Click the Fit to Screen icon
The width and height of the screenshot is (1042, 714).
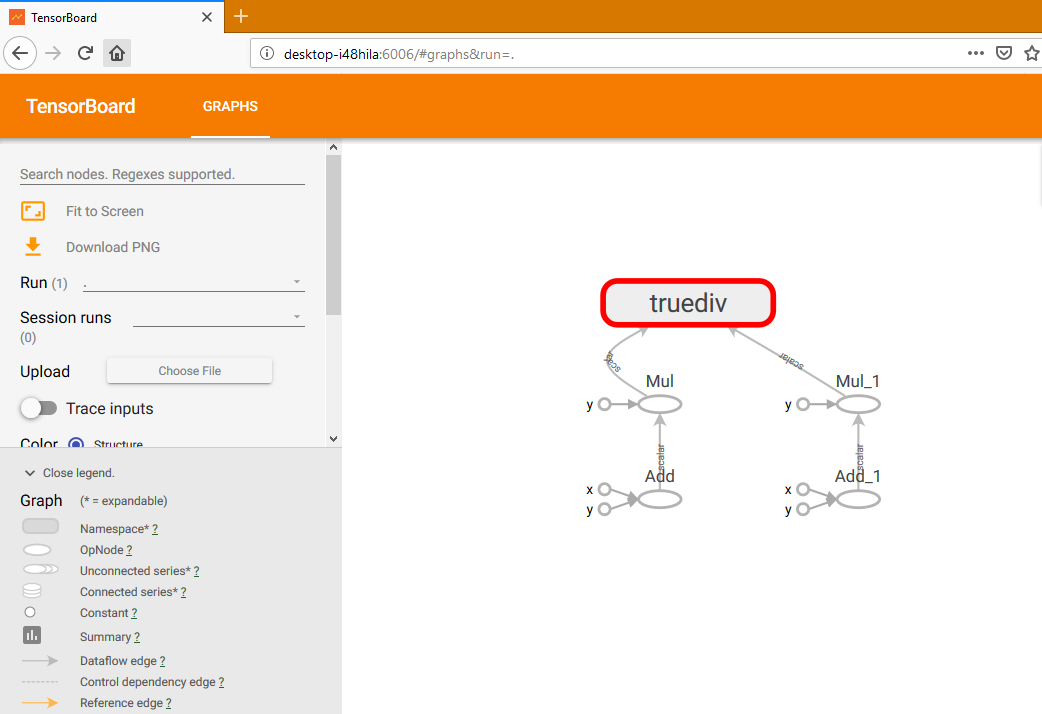click(33, 211)
